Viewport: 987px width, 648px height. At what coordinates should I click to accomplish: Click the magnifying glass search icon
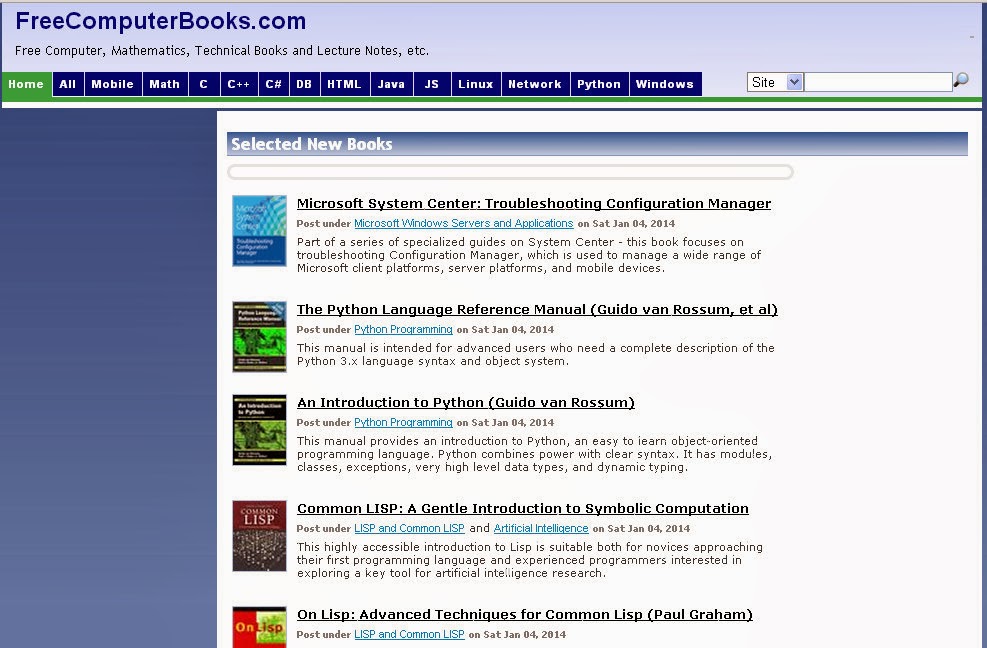point(961,81)
